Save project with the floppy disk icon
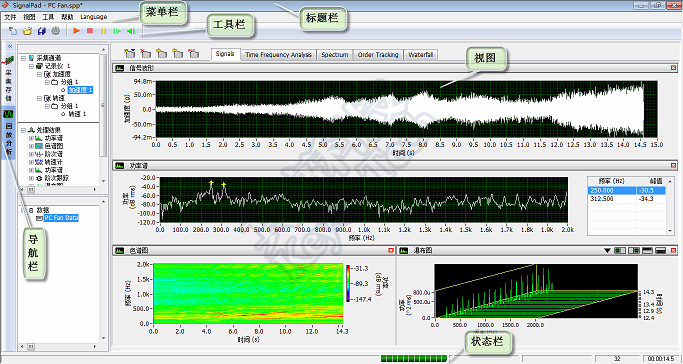This screenshot has height=364, width=683. coord(42,31)
